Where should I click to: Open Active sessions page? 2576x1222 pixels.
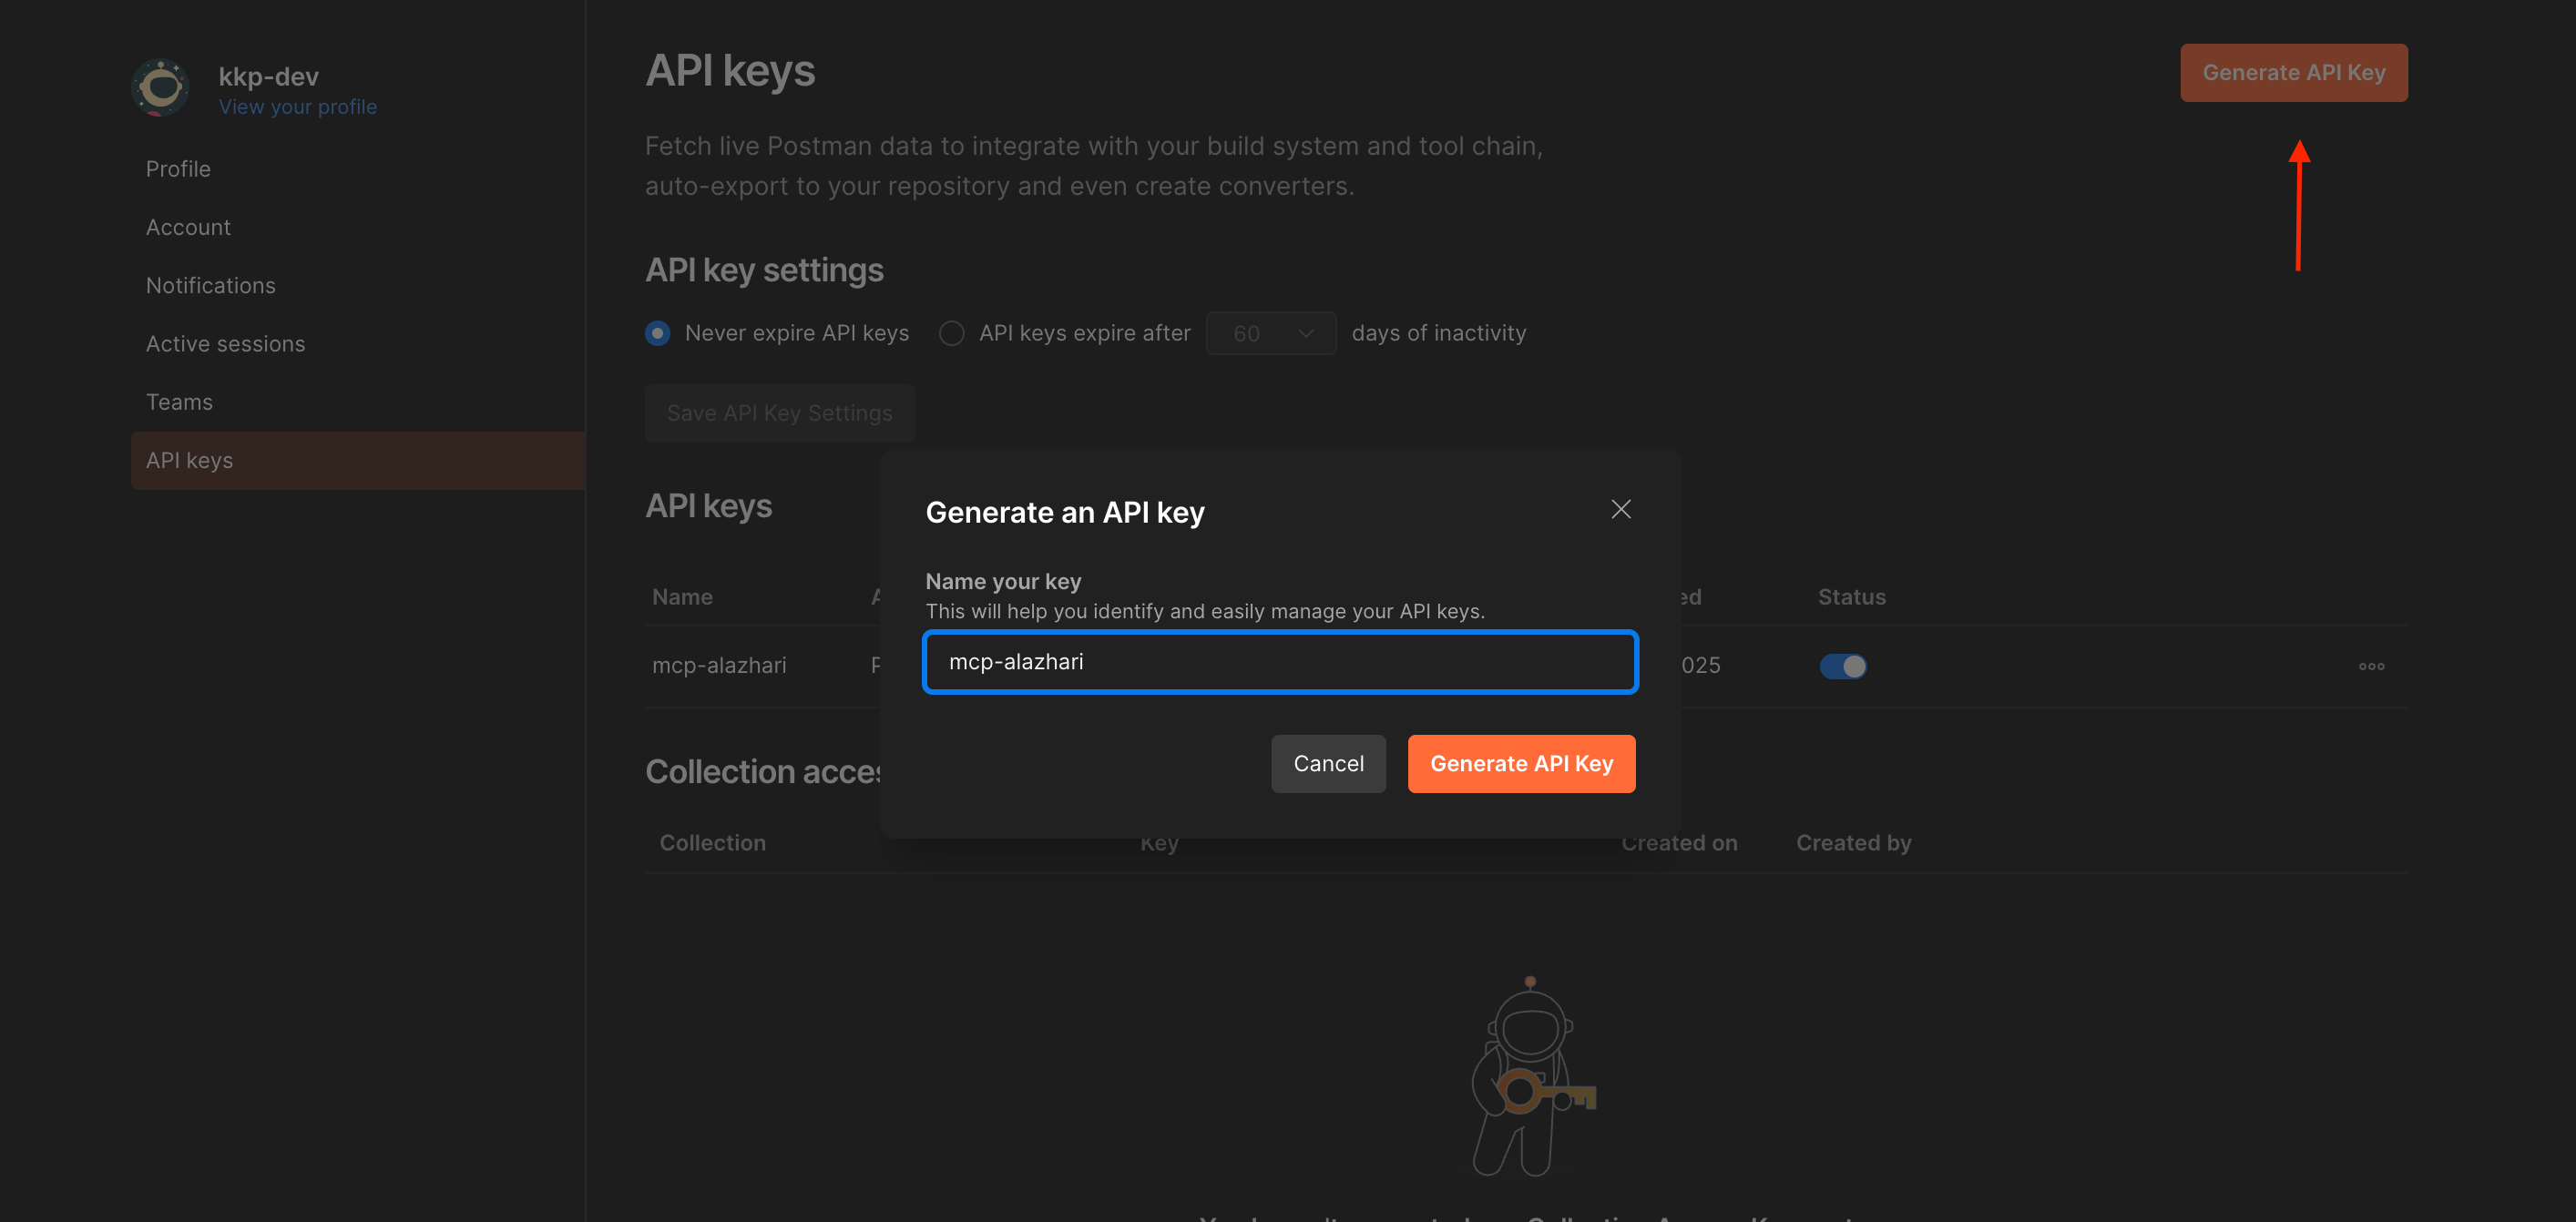pos(225,344)
